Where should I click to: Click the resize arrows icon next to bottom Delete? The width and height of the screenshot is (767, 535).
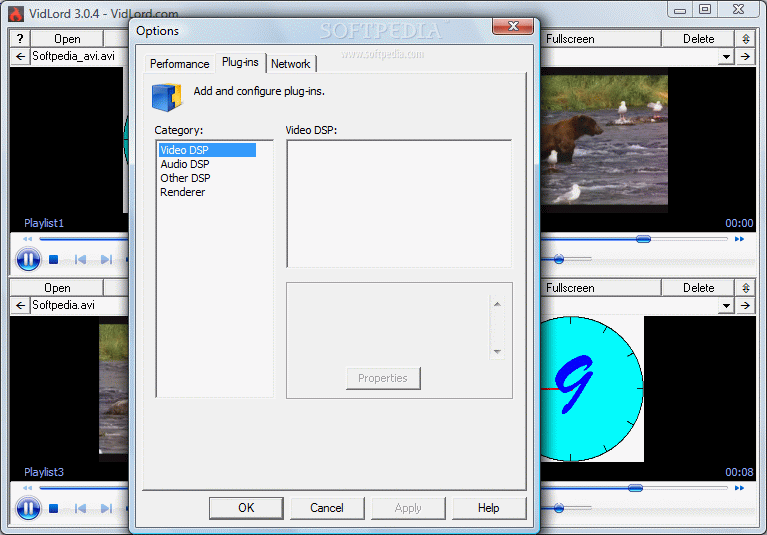coord(745,288)
